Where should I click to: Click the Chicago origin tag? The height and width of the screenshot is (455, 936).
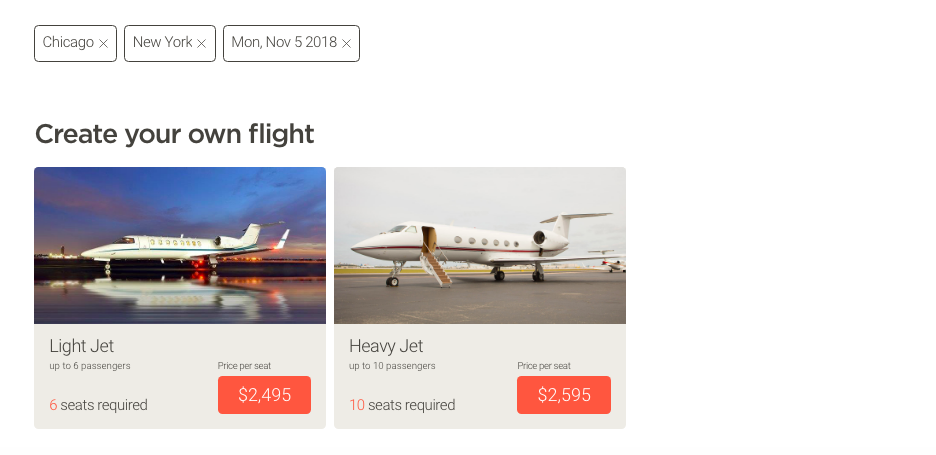[x=68, y=43]
